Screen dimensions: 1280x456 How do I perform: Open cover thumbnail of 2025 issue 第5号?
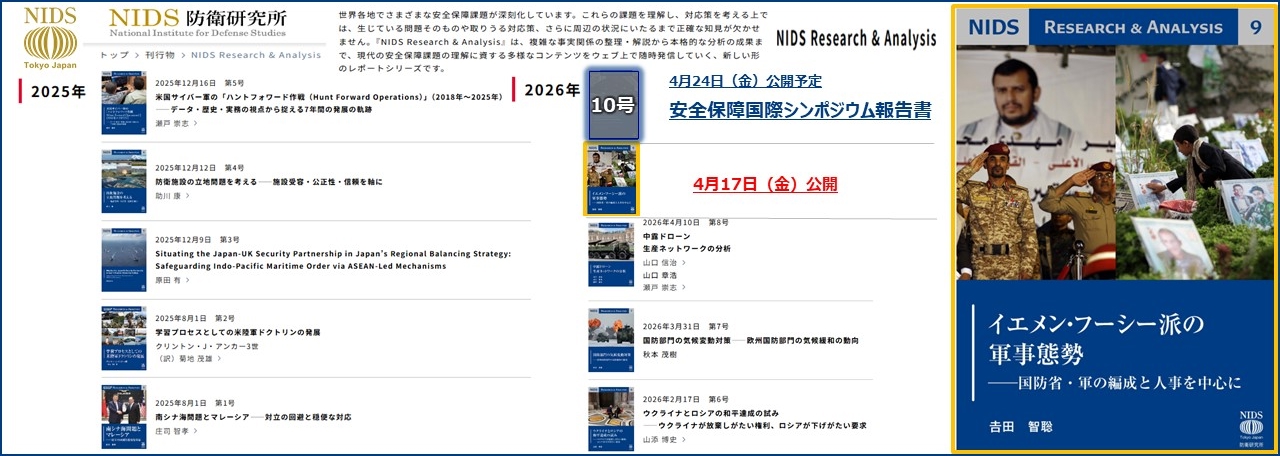[123, 105]
